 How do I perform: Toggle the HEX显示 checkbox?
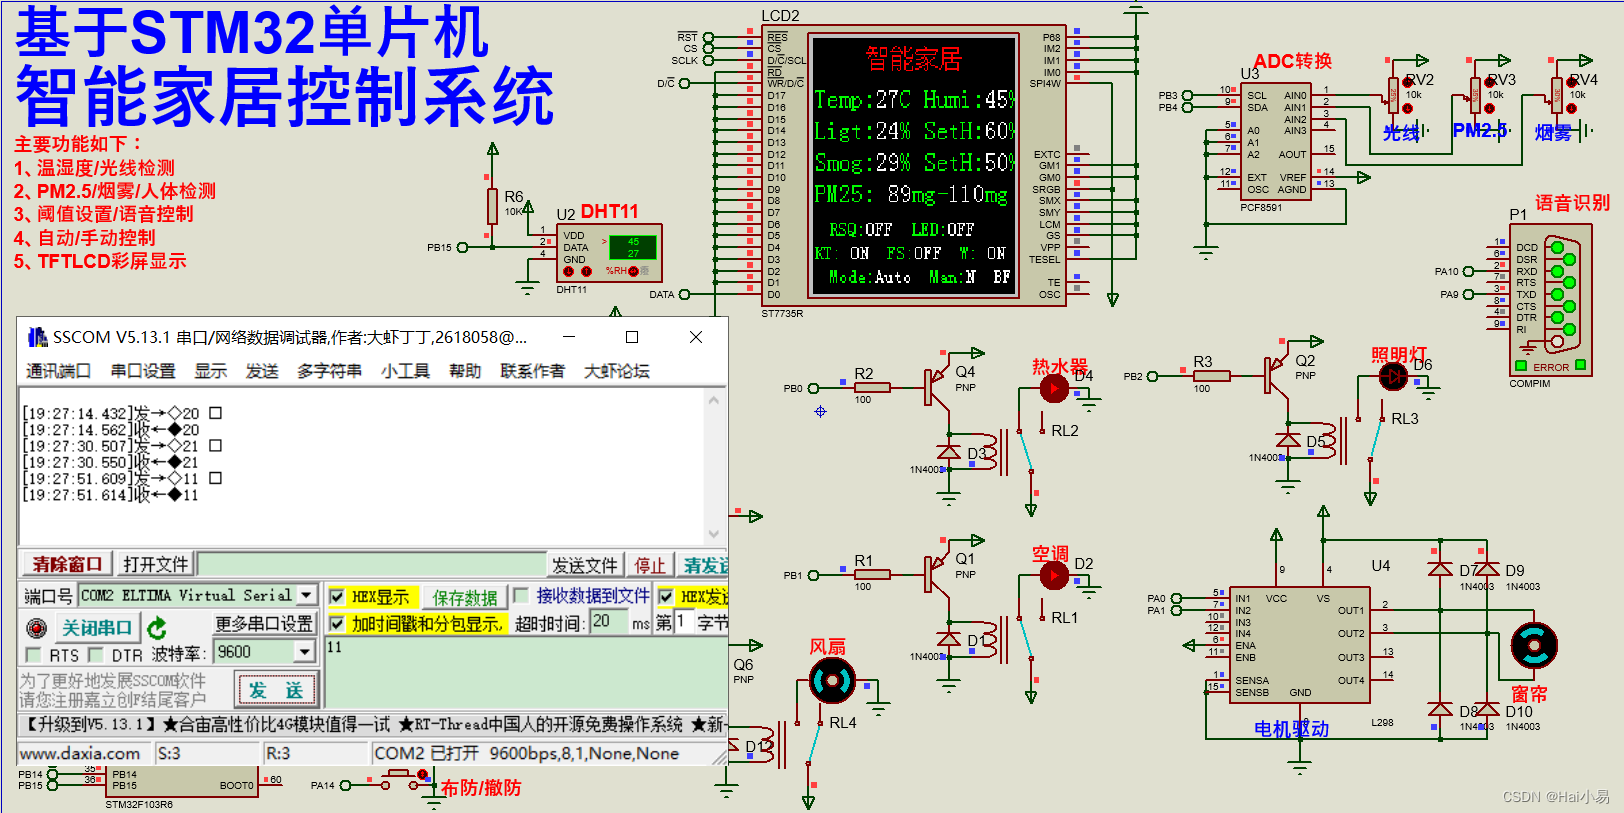click(x=338, y=597)
